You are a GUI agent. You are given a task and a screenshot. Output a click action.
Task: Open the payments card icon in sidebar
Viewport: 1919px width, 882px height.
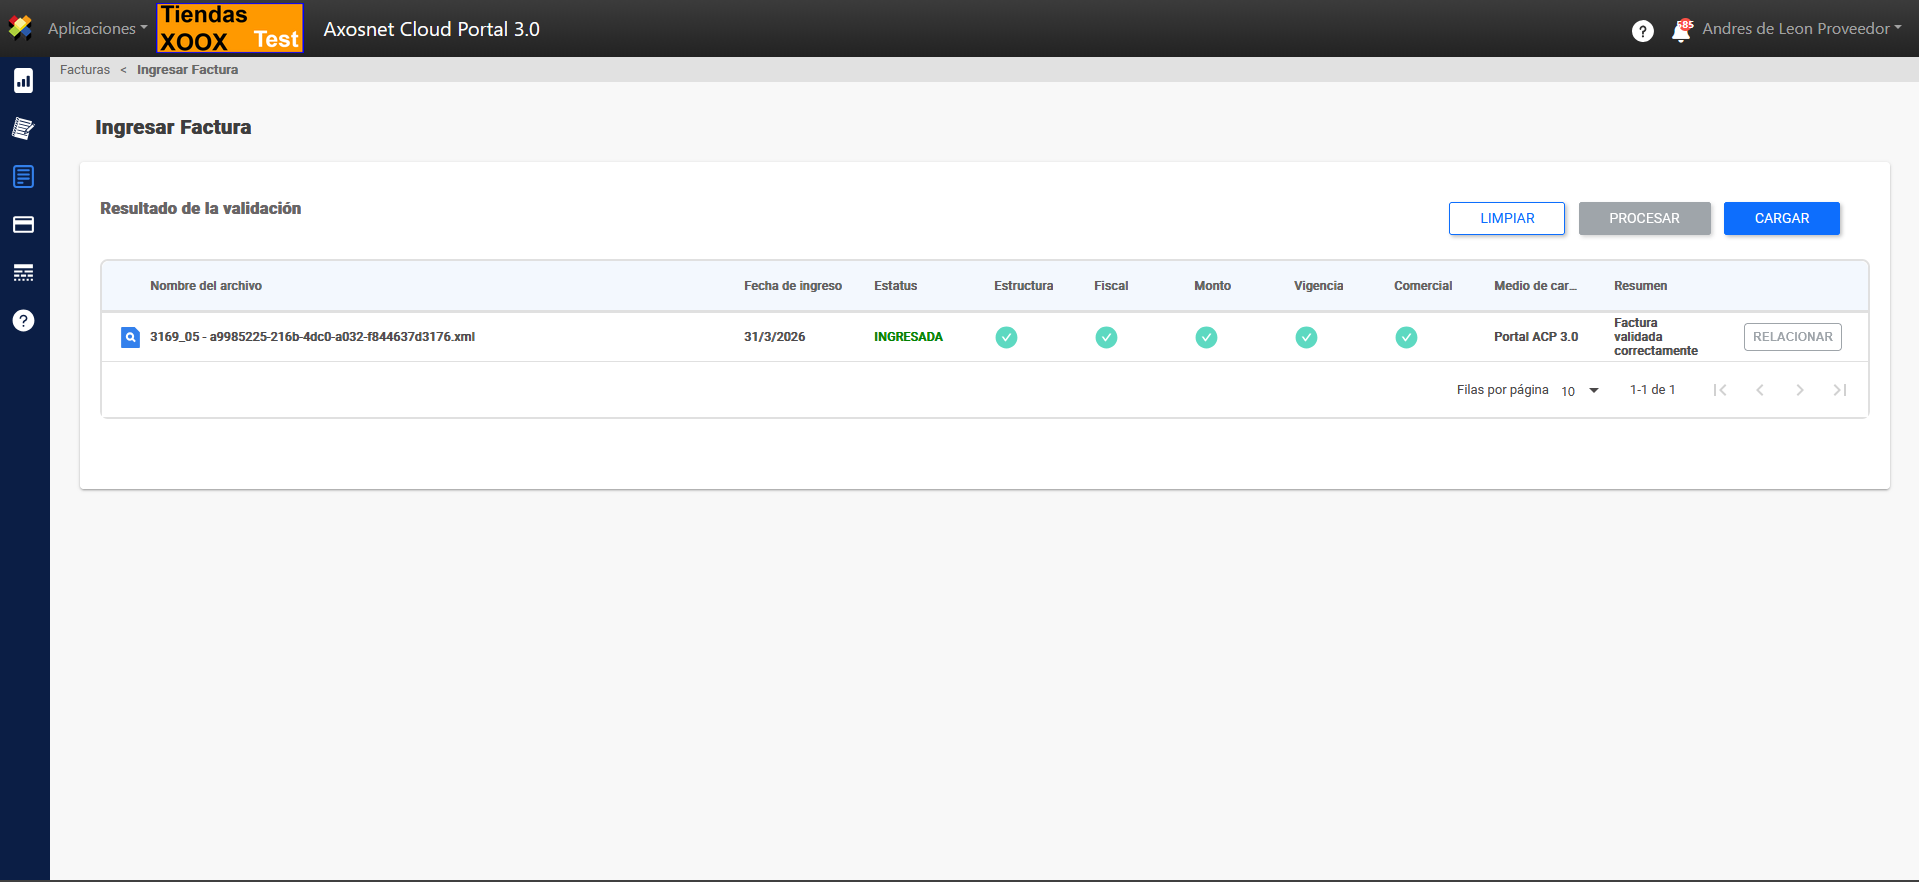23,225
